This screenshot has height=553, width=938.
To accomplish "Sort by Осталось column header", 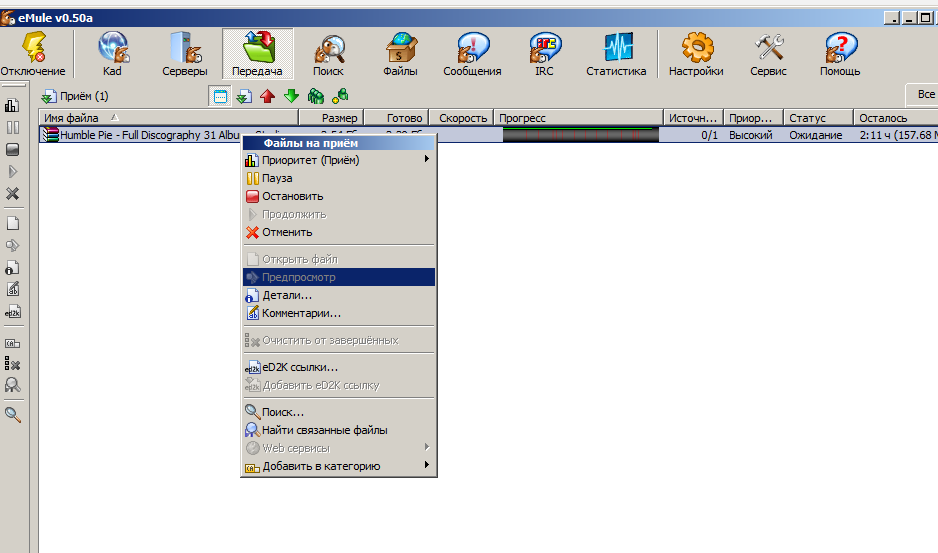I will pyautogui.click(x=896, y=118).
